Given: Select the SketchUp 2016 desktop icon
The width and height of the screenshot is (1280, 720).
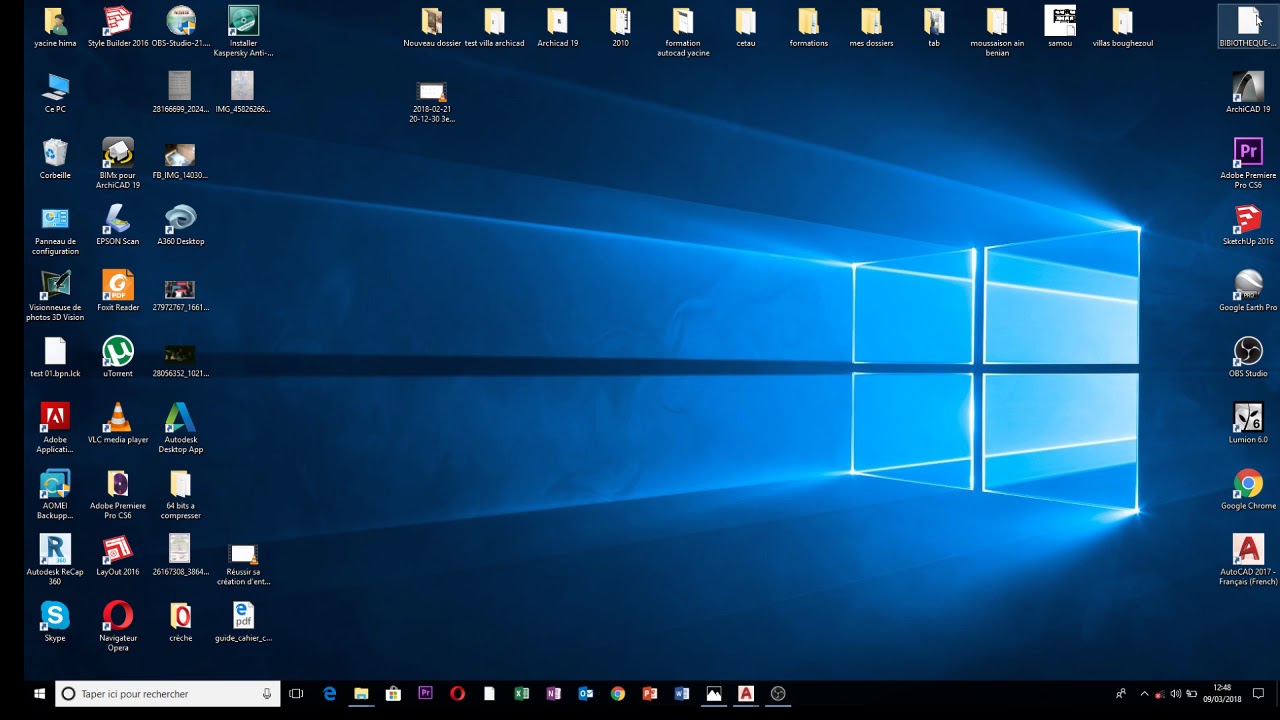Looking at the screenshot, I should tap(1248, 225).
